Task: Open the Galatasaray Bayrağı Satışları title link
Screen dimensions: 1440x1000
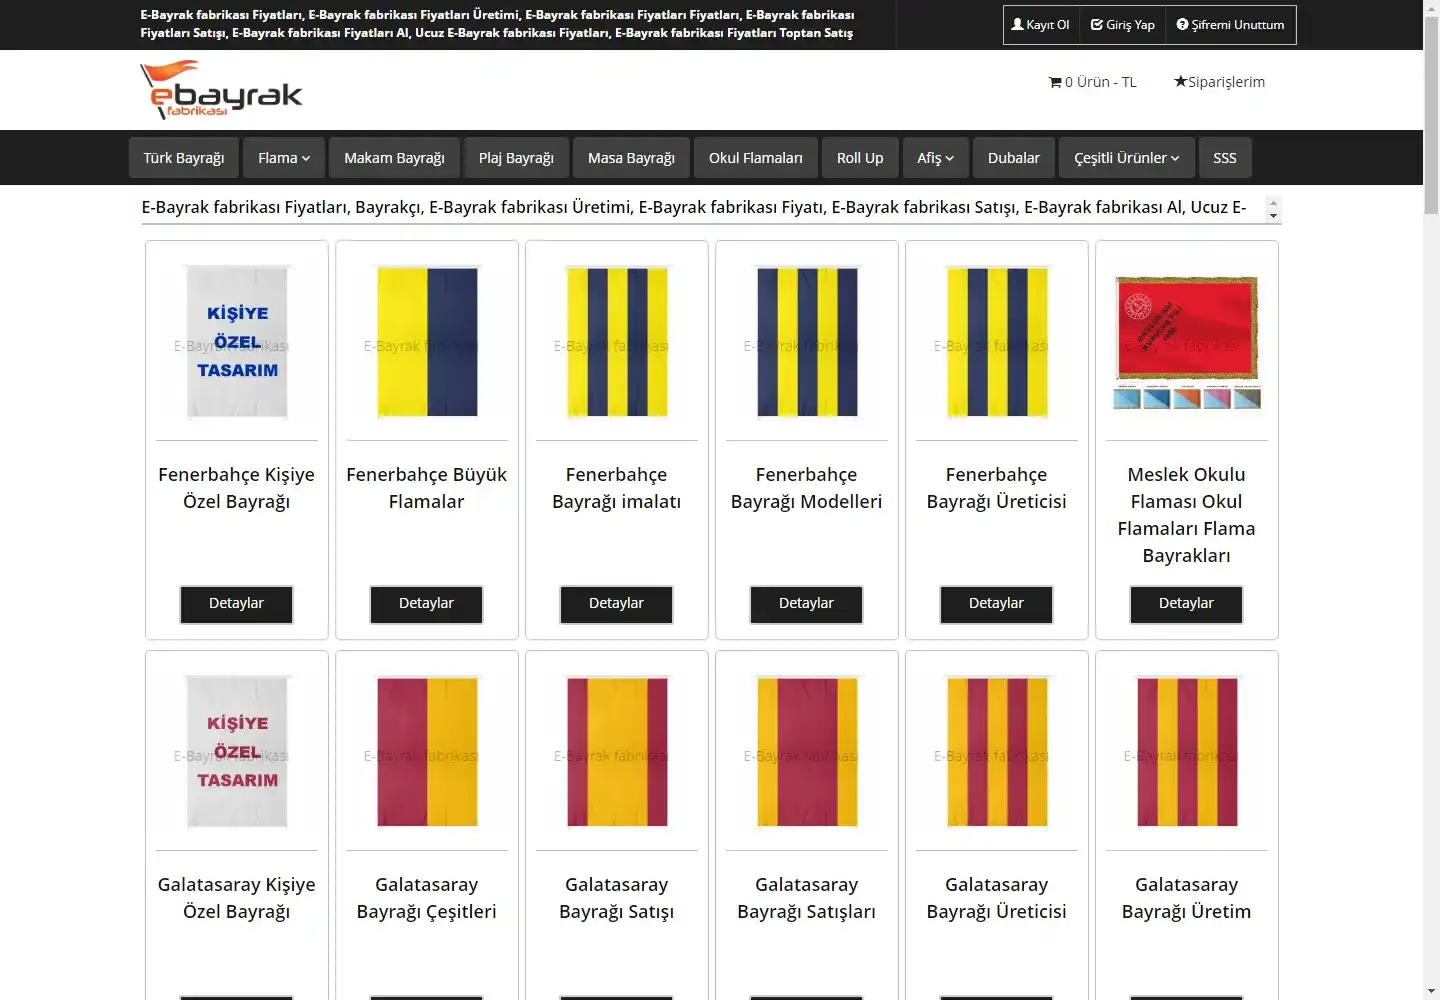Action: tap(806, 898)
